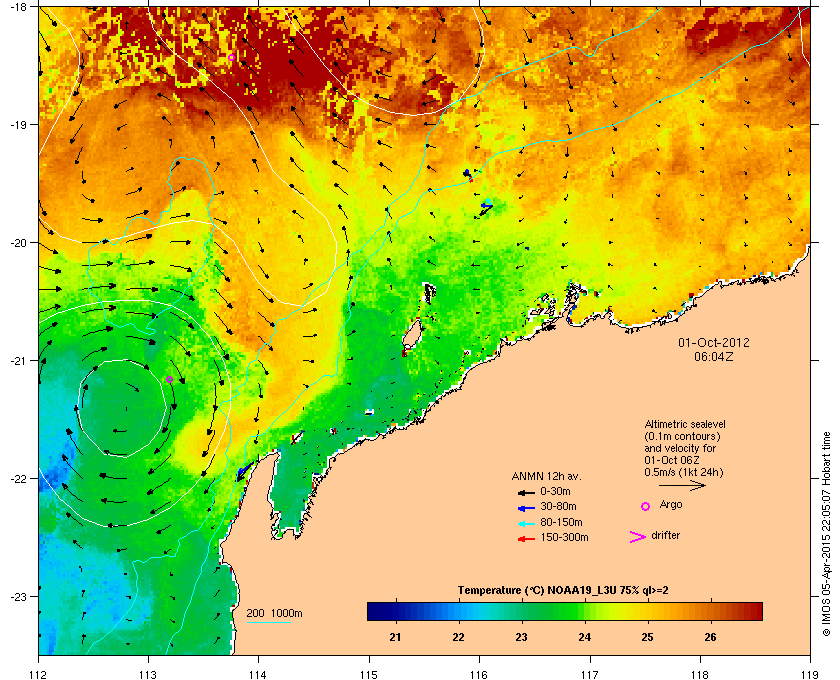Click the longitude axis label 114
840x680 pixels.
(x=258, y=674)
